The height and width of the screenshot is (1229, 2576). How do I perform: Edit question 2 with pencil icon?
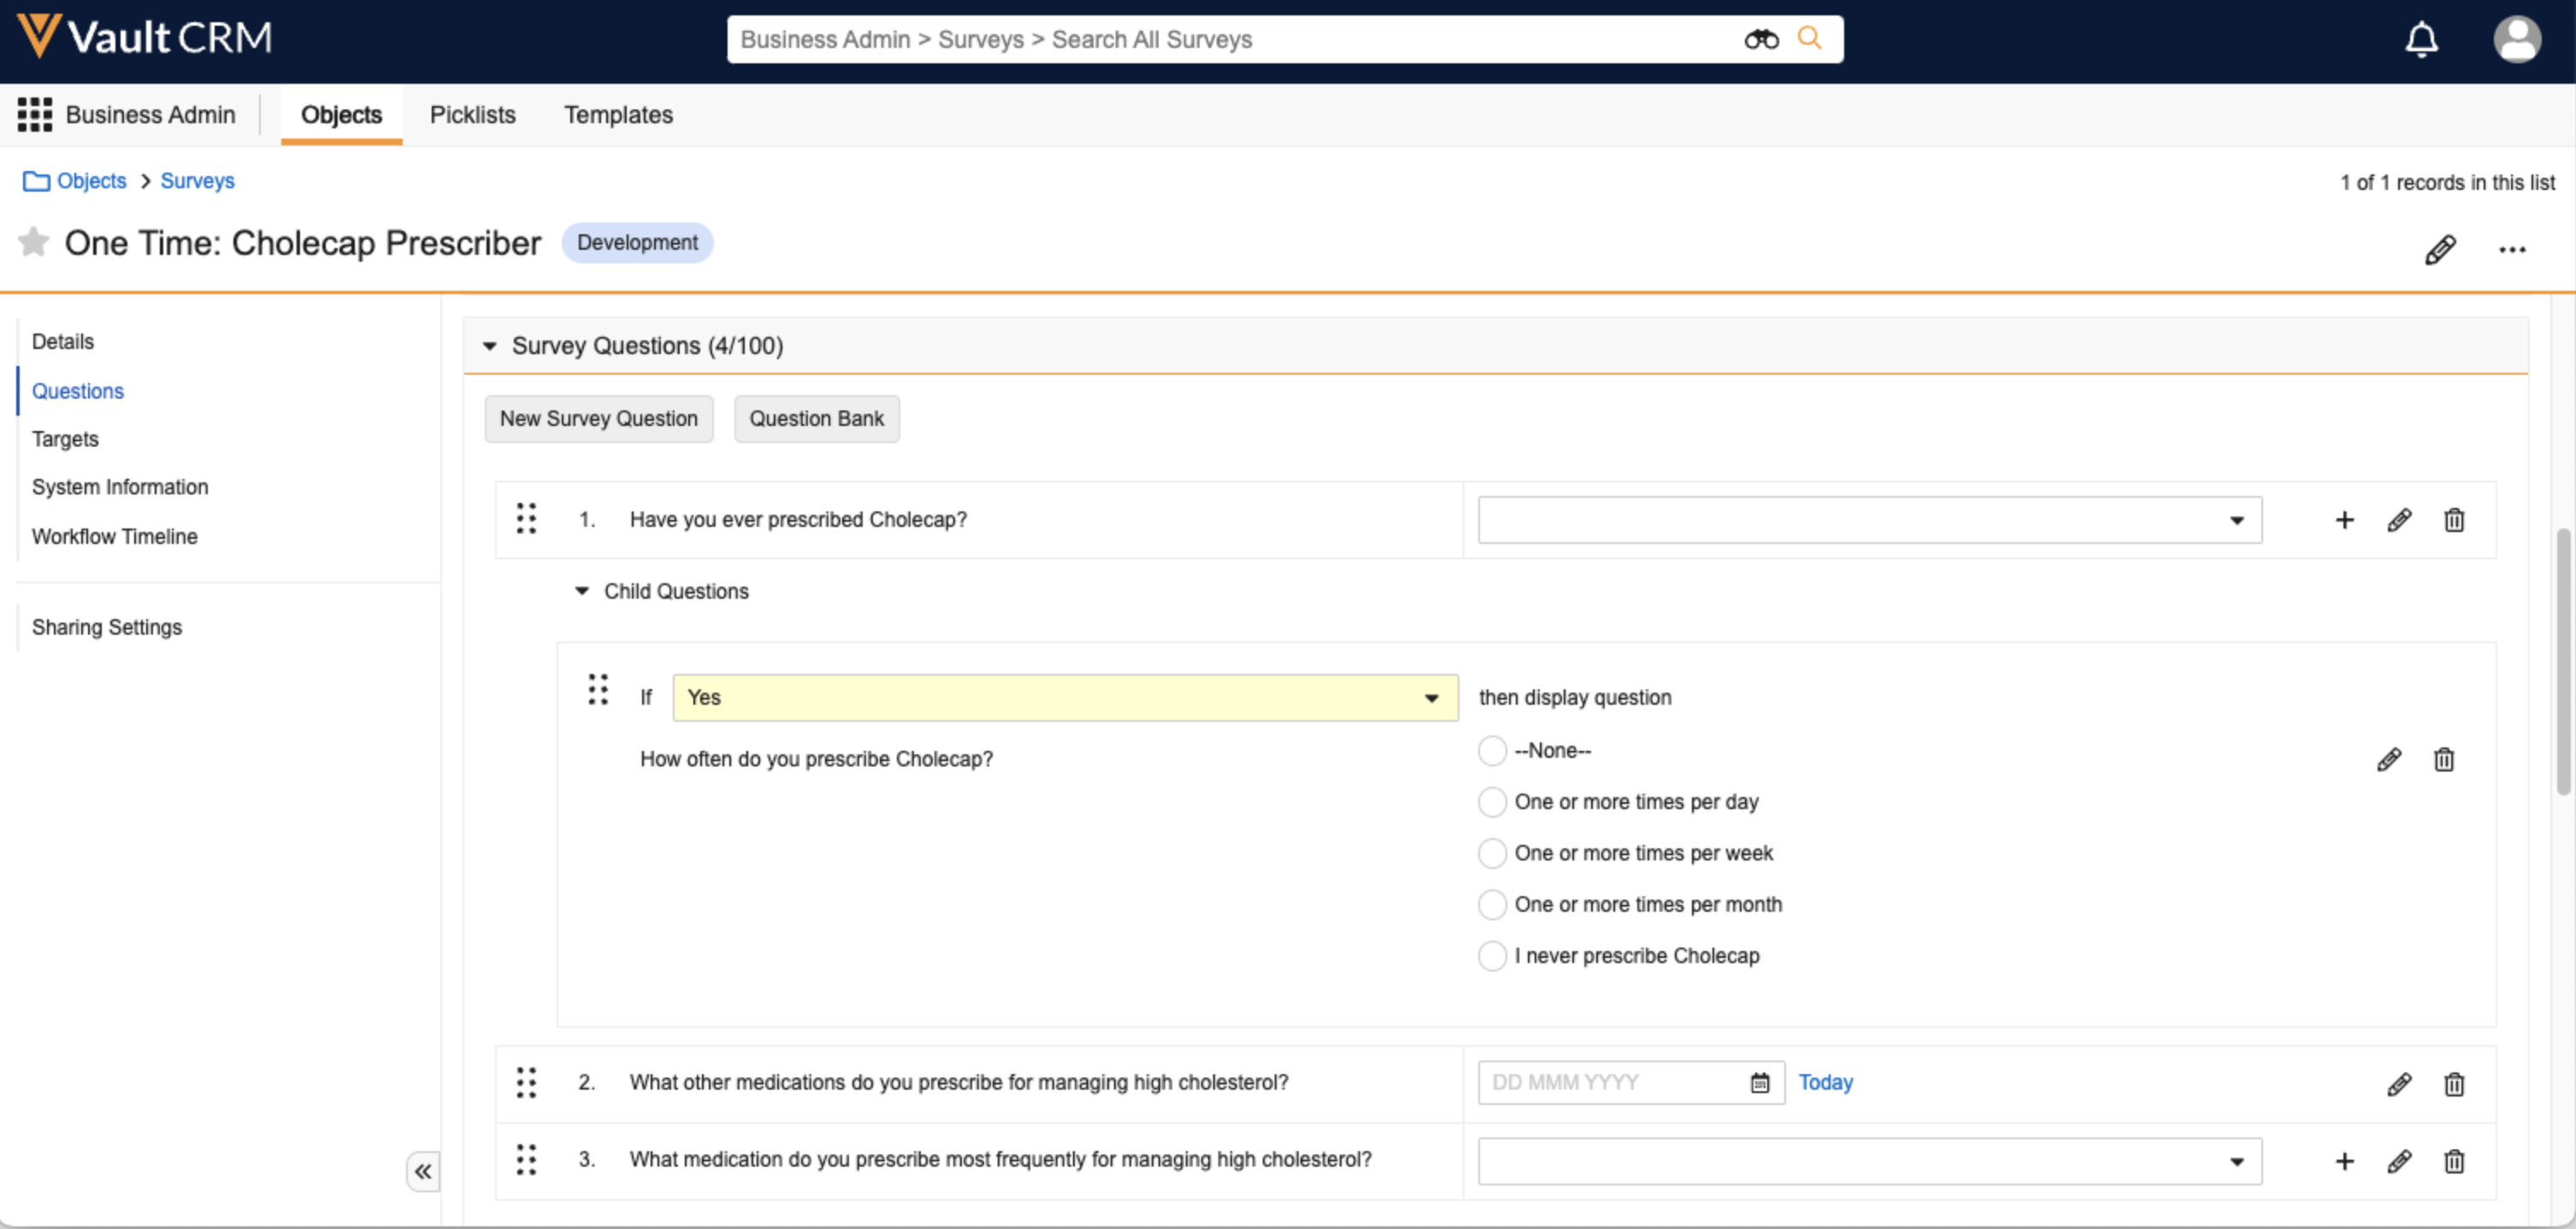tap(2398, 1084)
